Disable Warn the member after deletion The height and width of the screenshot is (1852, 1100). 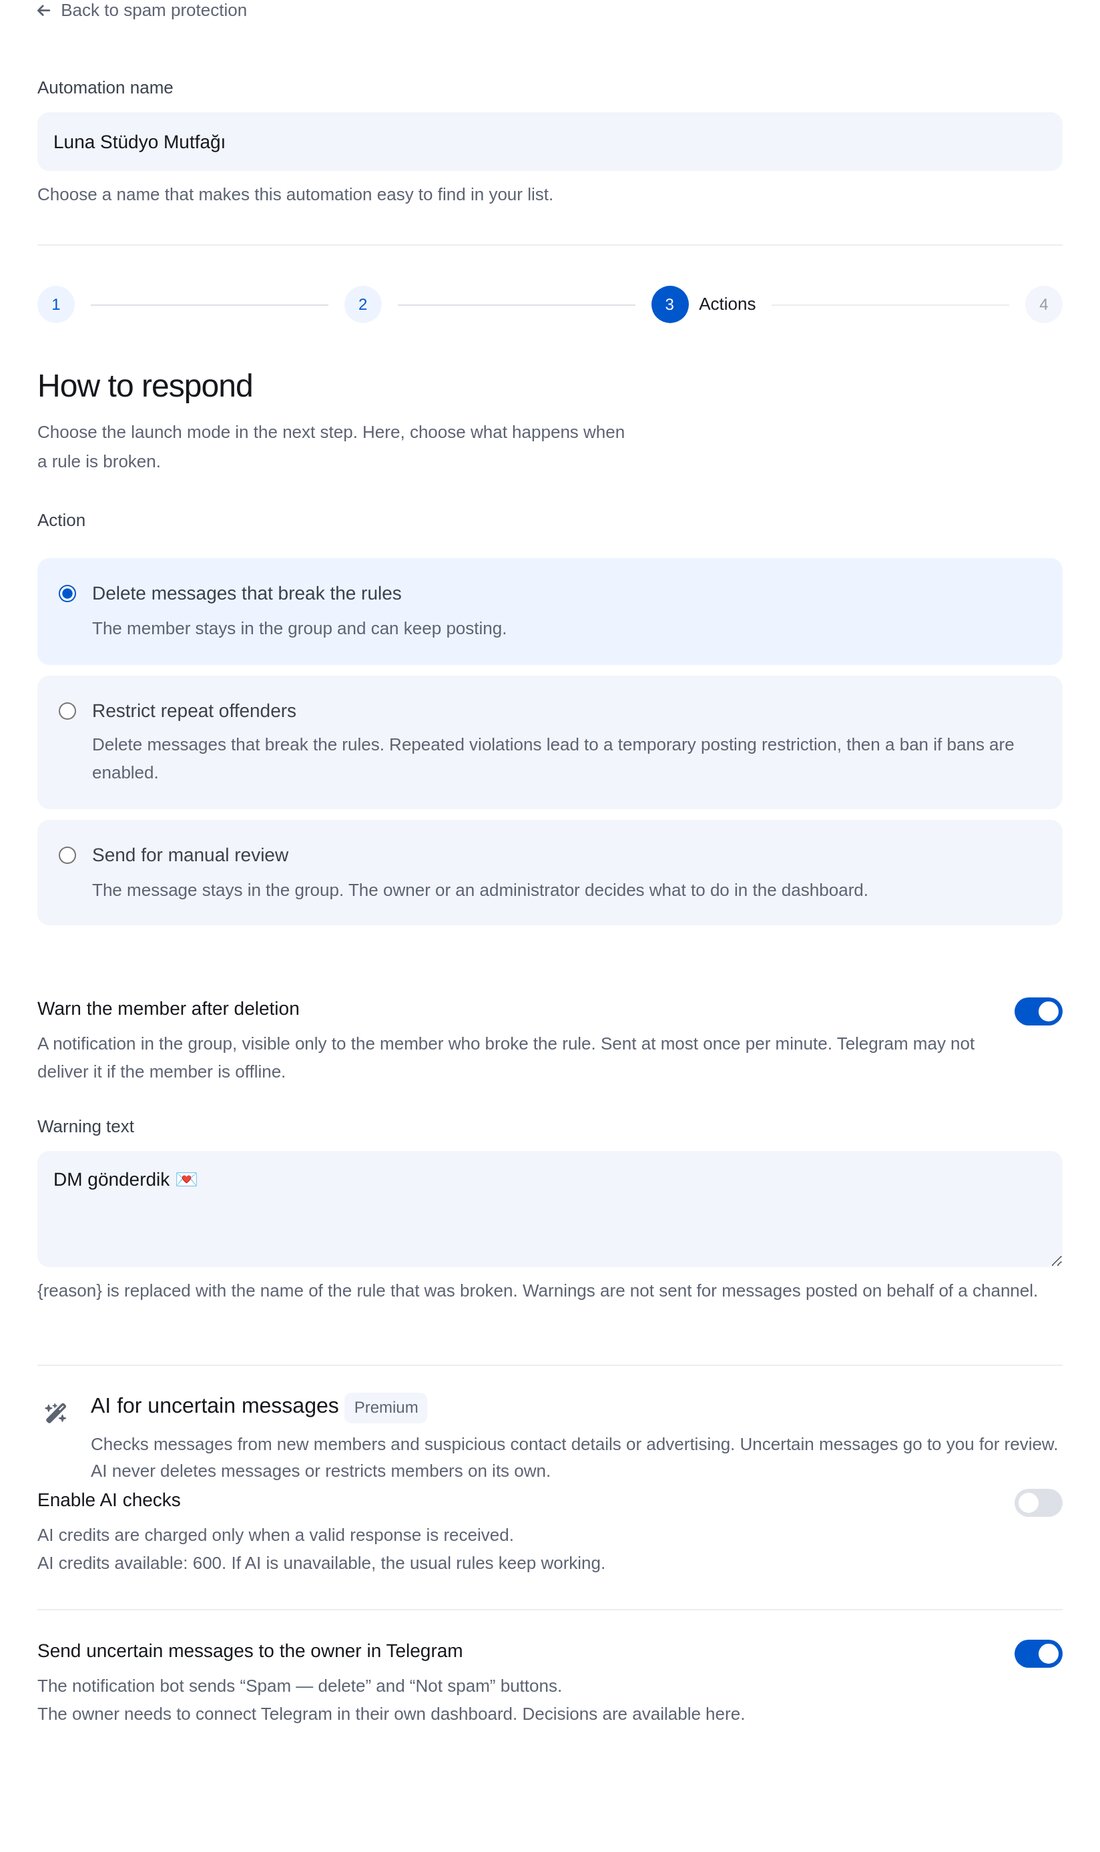tap(1038, 1011)
